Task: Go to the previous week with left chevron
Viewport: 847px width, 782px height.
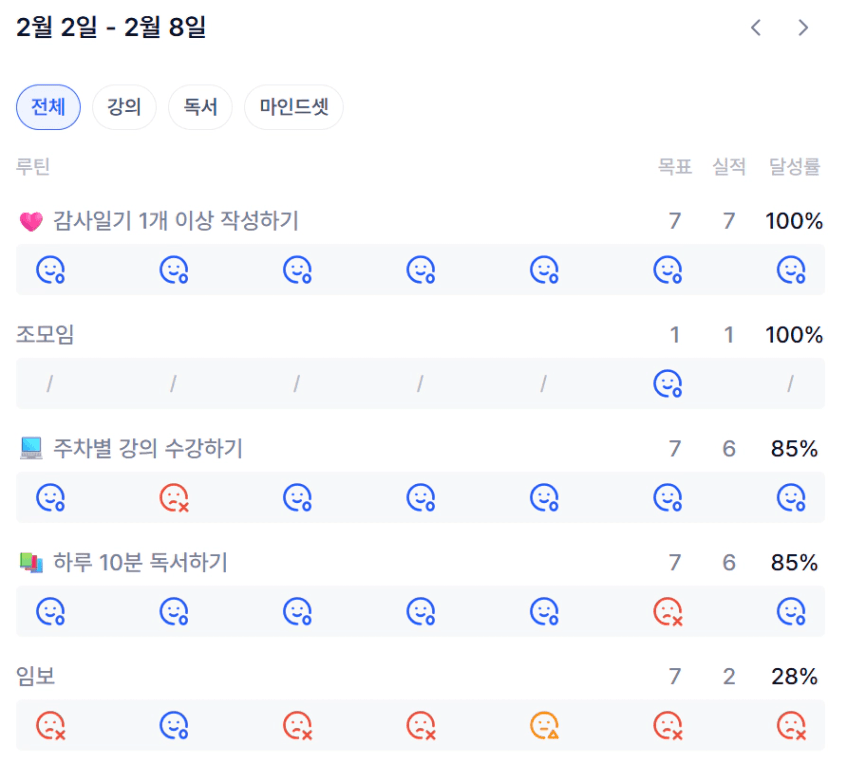Action: [x=756, y=28]
